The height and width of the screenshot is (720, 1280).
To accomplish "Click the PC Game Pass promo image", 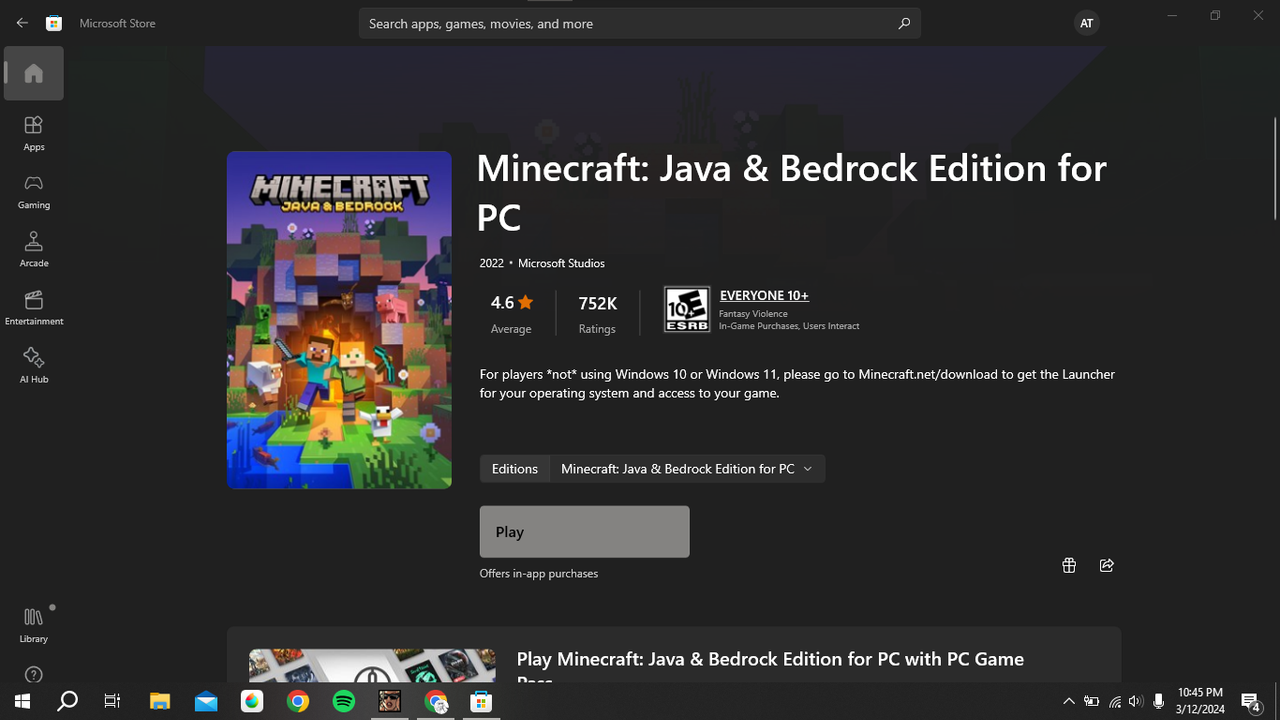I will pyautogui.click(x=372, y=666).
